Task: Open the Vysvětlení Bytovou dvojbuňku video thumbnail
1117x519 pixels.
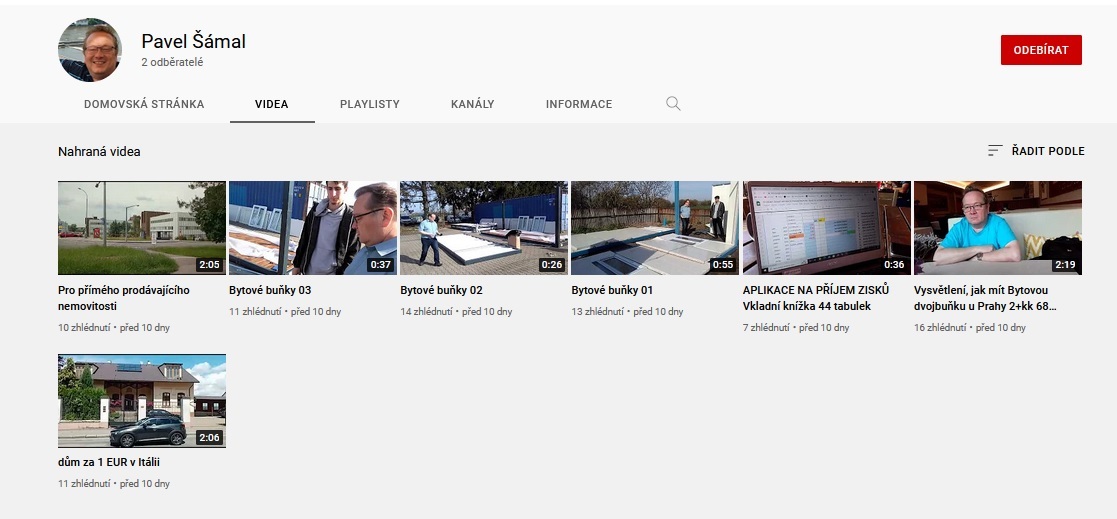Action: (x=997, y=228)
